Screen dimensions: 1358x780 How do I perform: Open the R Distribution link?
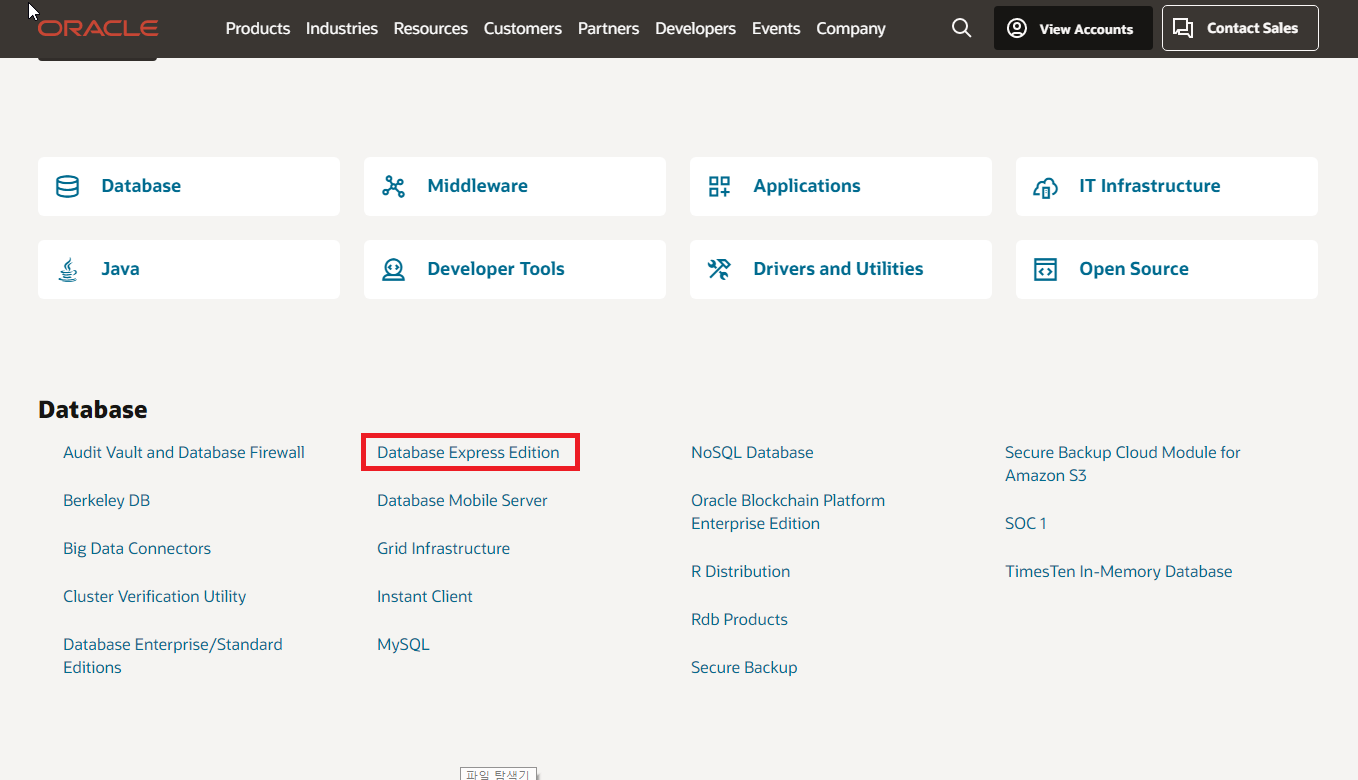click(x=740, y=571)
